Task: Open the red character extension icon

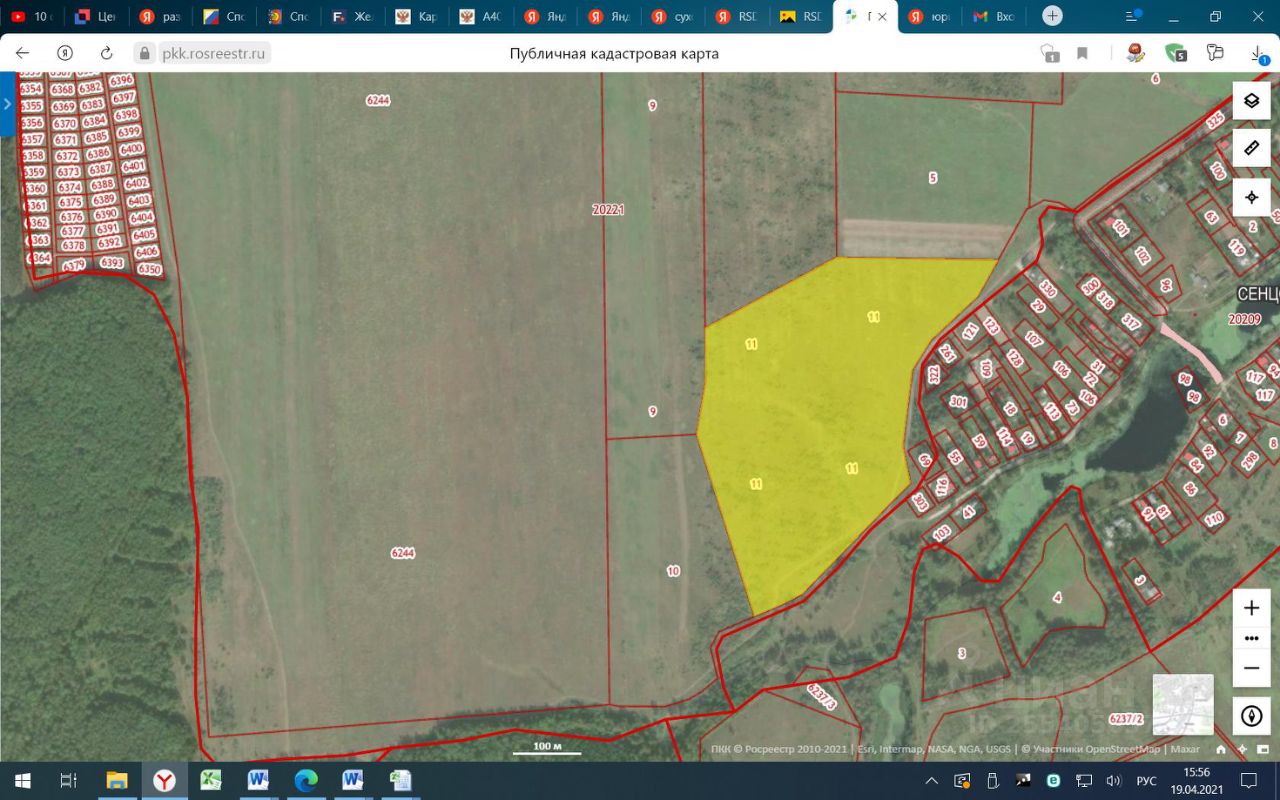Action: click(1135, 53)
